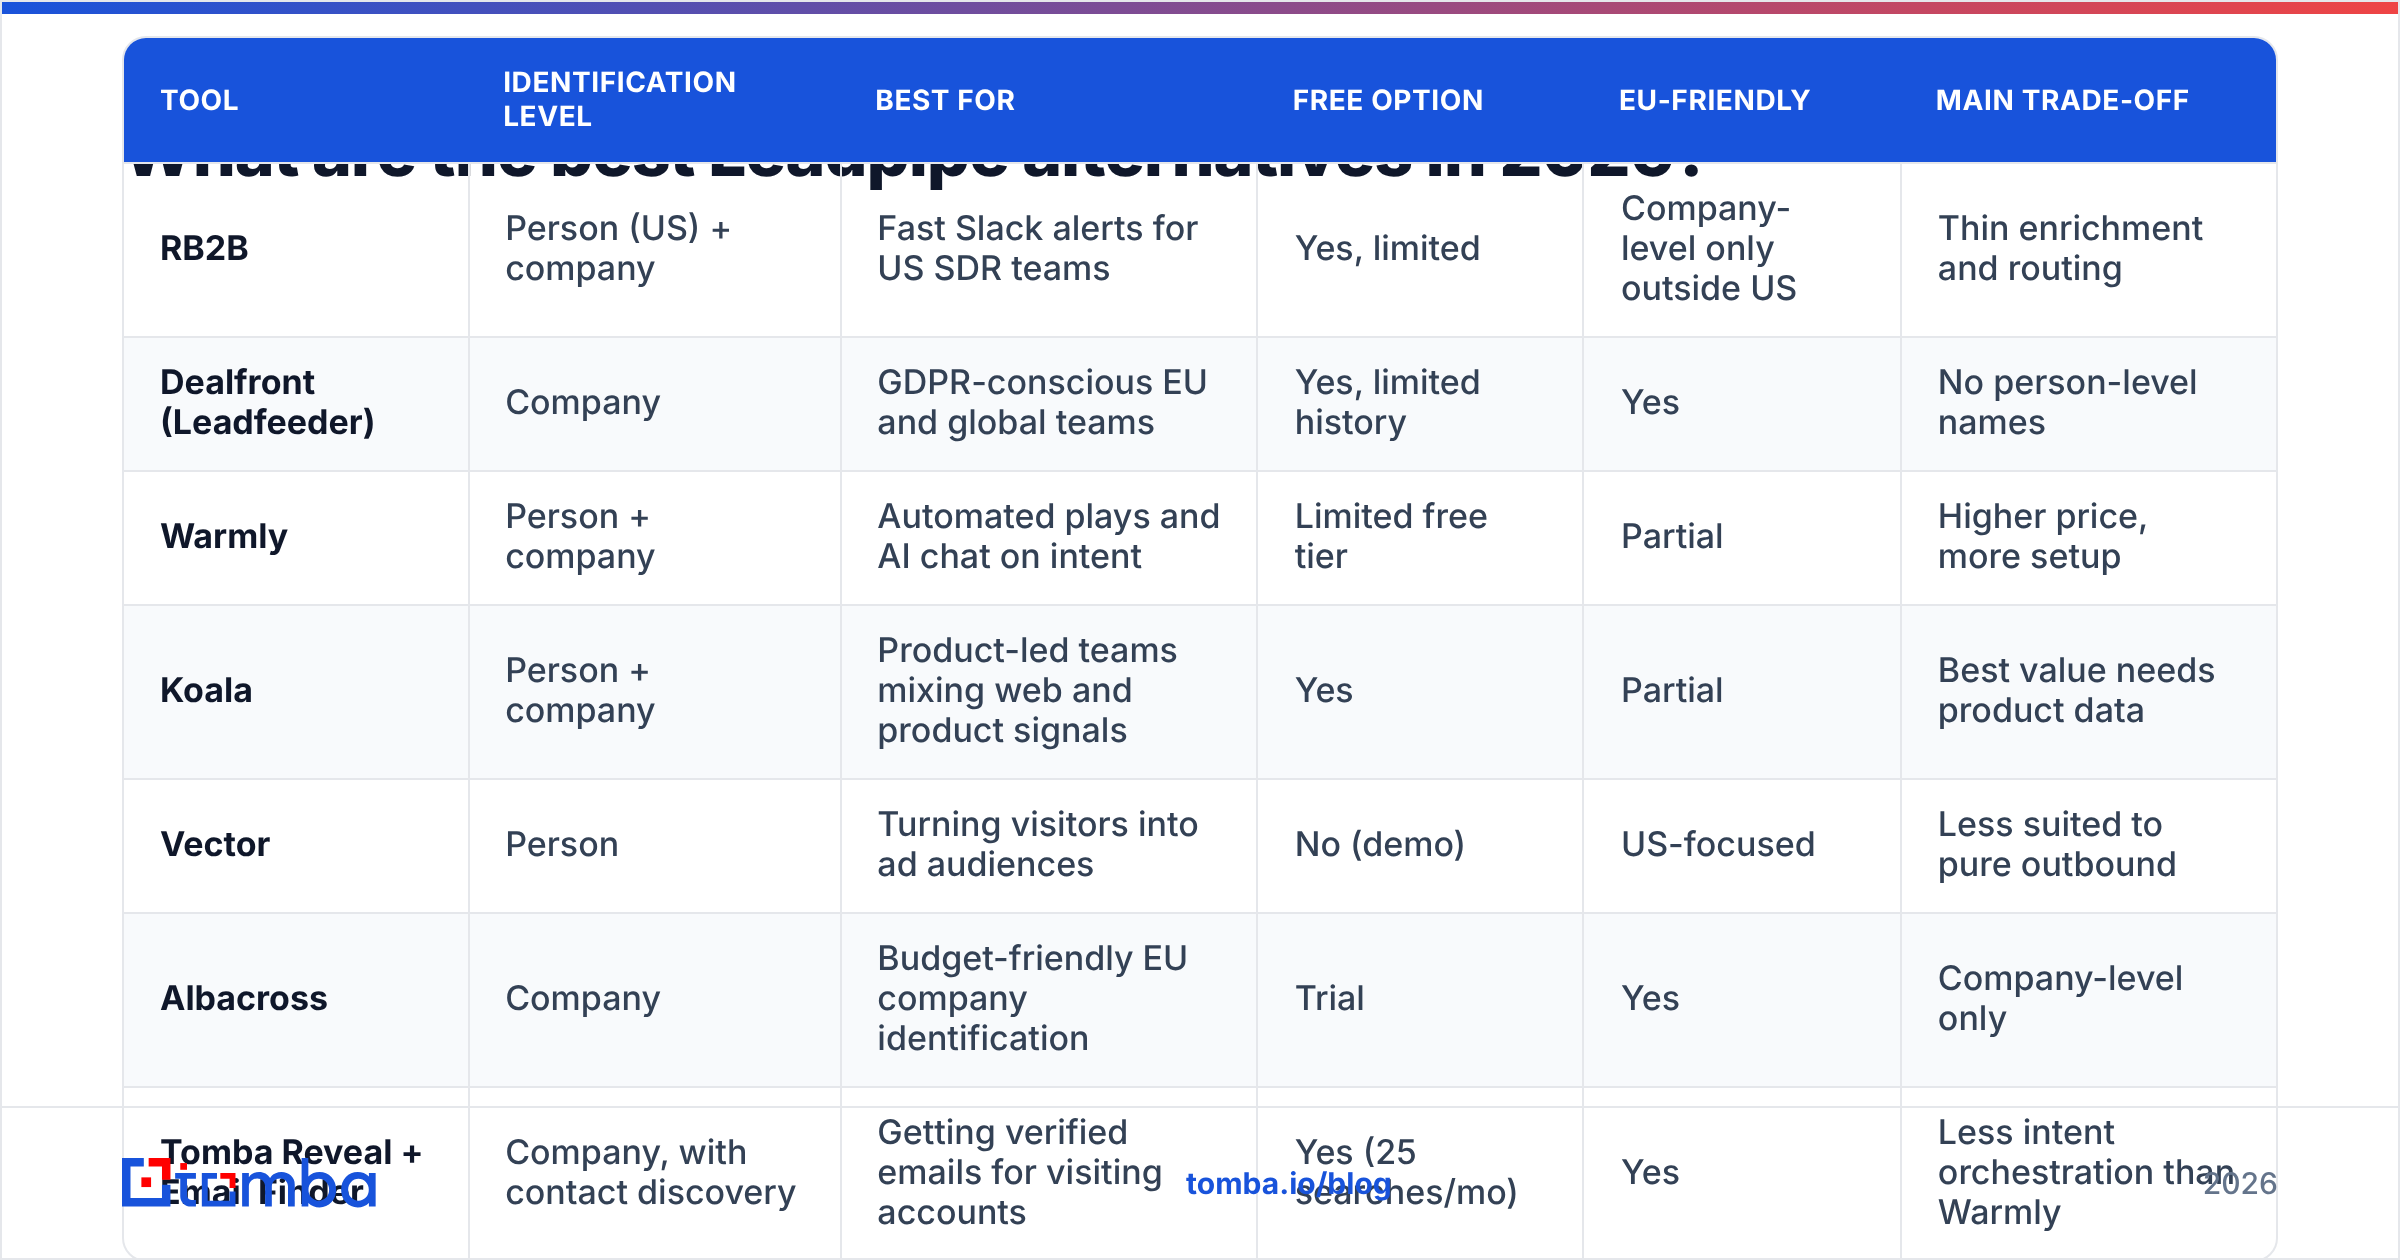This screenshot has width=2400, height=1260.
Task: Select the MAIN TRADE-OFF column header
Action: 2062,100
